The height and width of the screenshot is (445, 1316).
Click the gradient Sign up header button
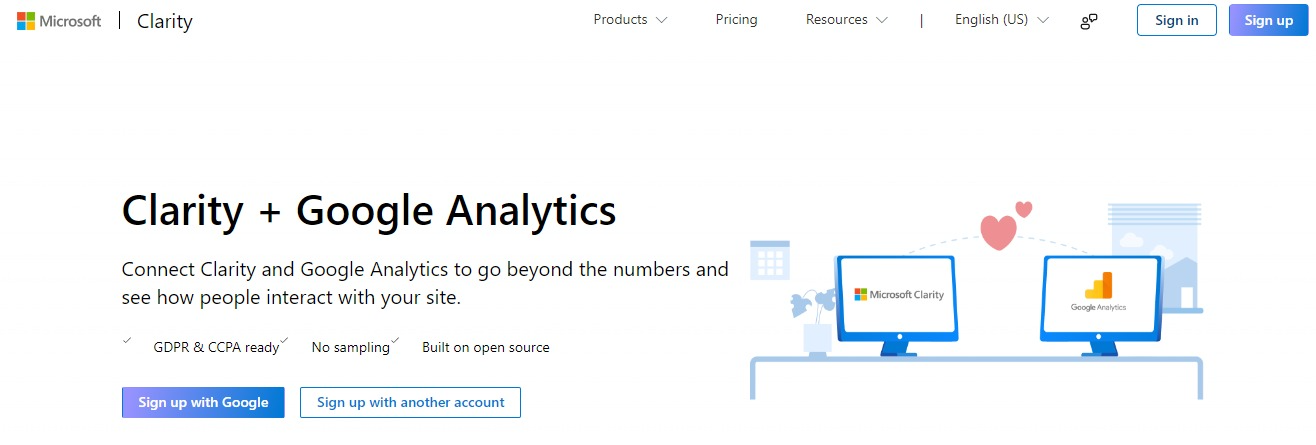[1269, 20]
